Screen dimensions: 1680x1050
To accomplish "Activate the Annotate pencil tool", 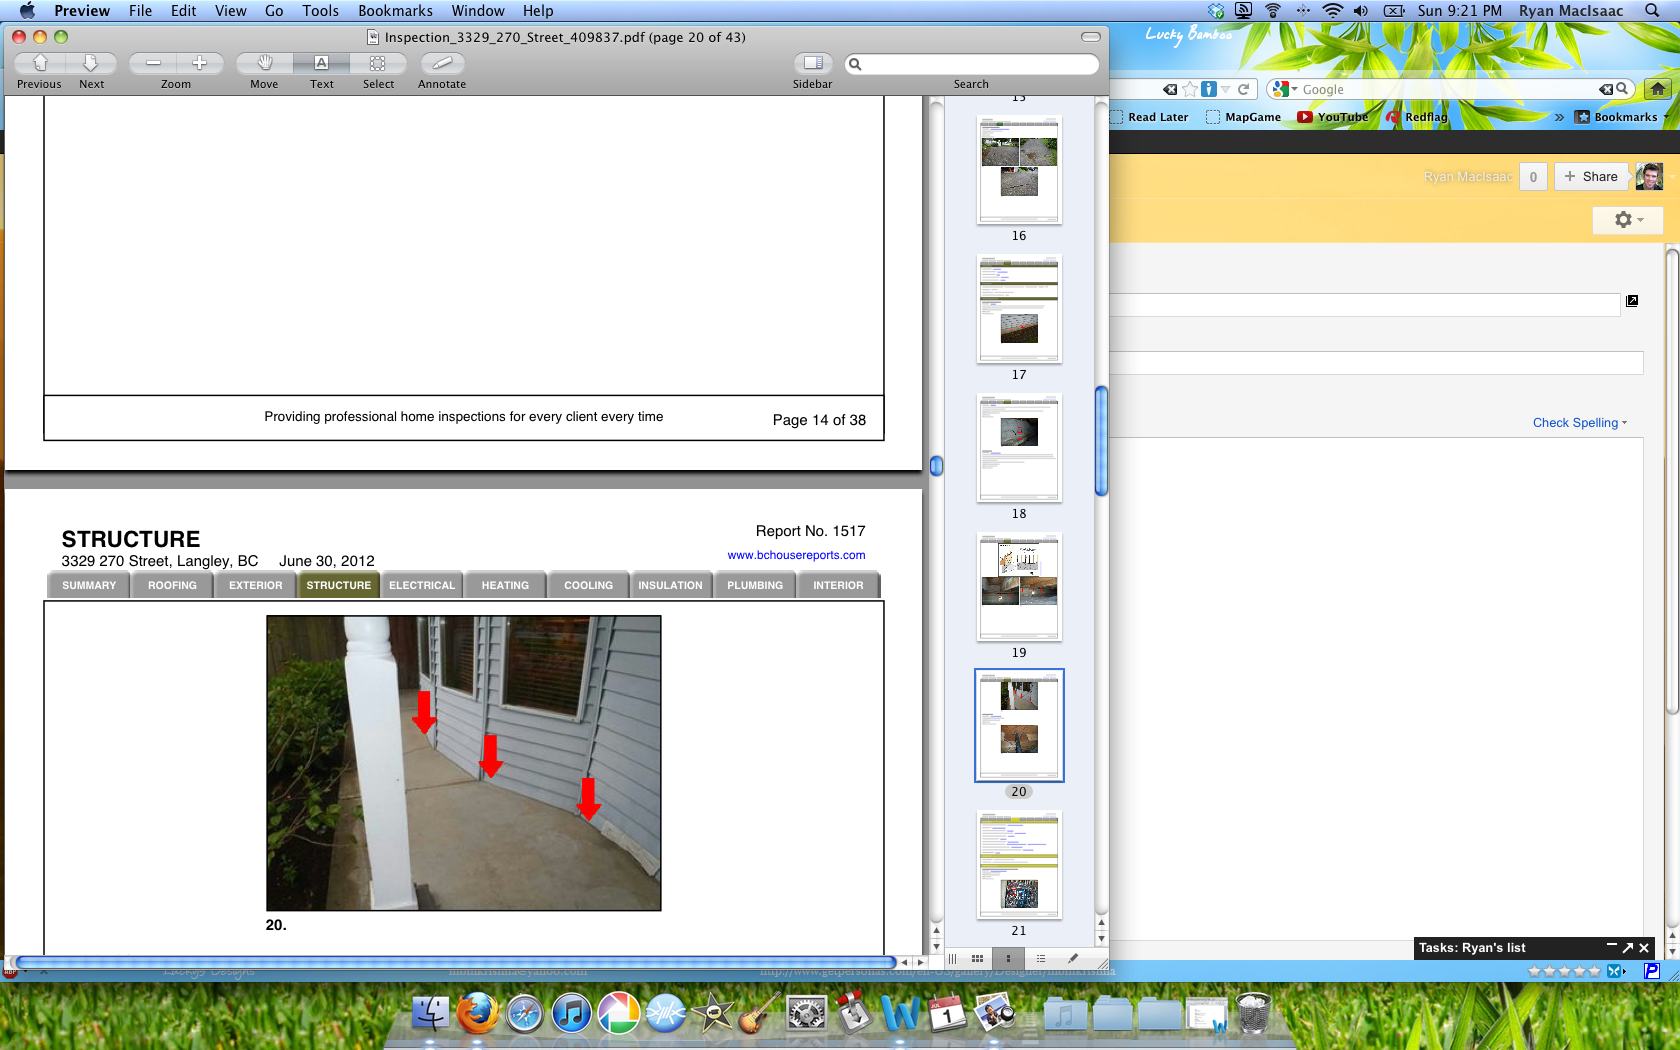I will pyautogui.click(x=442, y=63).
